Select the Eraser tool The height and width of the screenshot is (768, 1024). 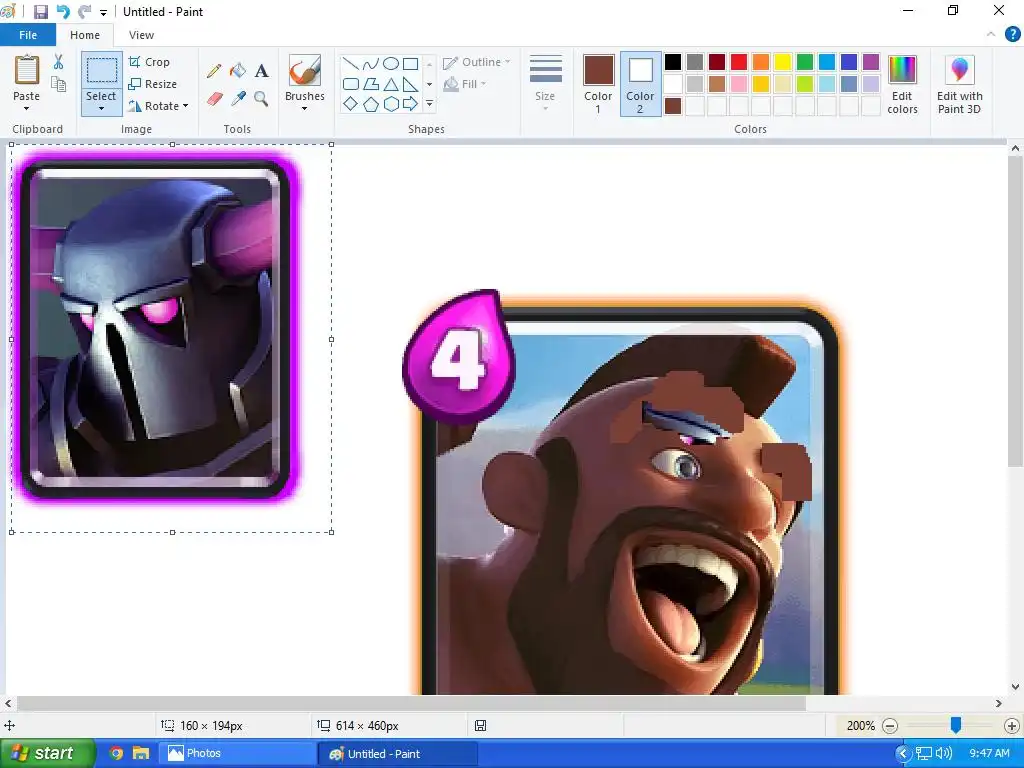click(215, 99)
